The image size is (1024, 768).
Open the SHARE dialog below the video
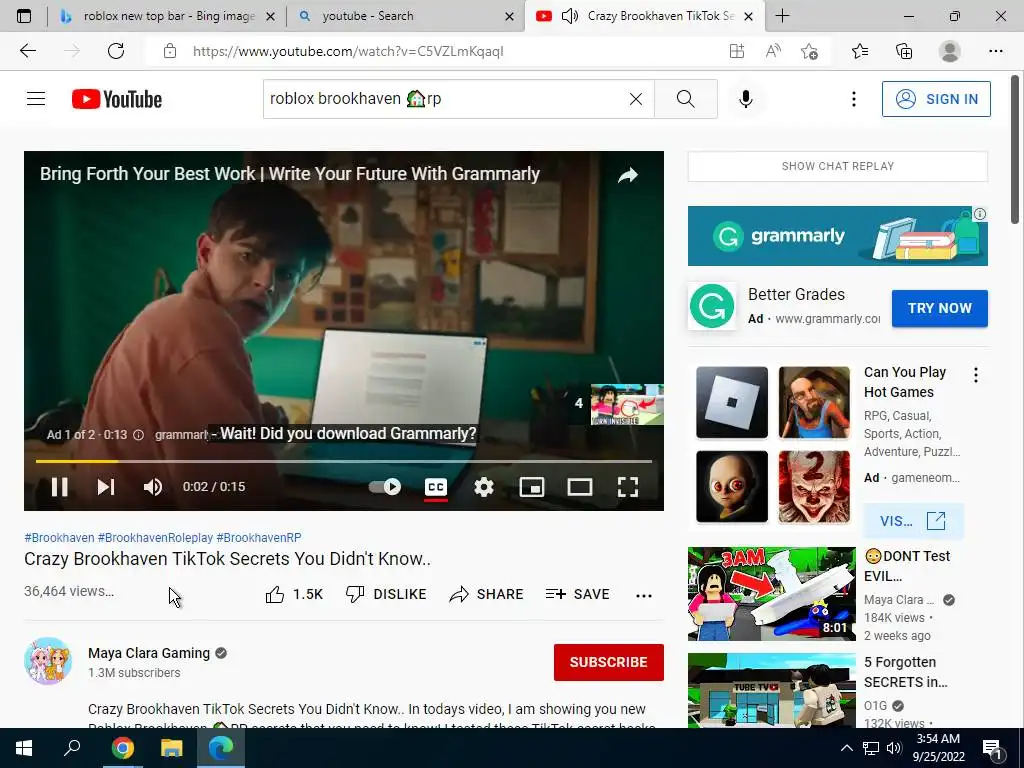(487, 594)
